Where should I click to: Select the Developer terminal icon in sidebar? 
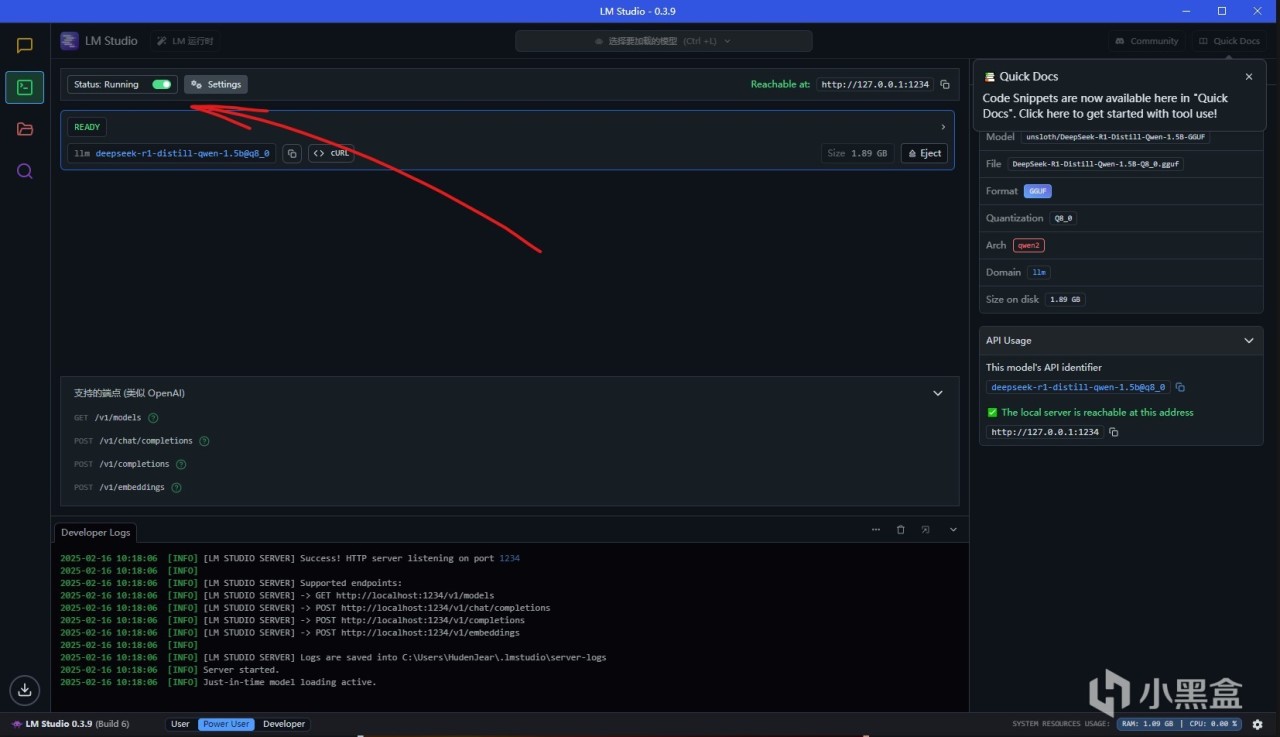[25, 88]
